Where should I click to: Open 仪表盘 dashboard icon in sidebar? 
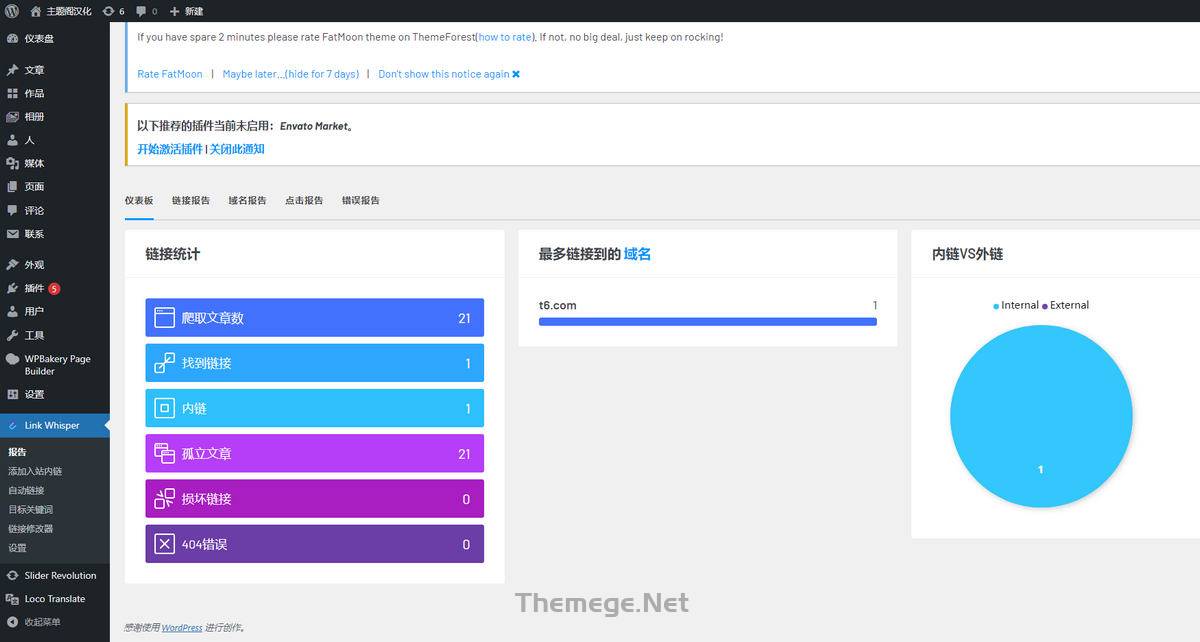(x=12, y=38)
